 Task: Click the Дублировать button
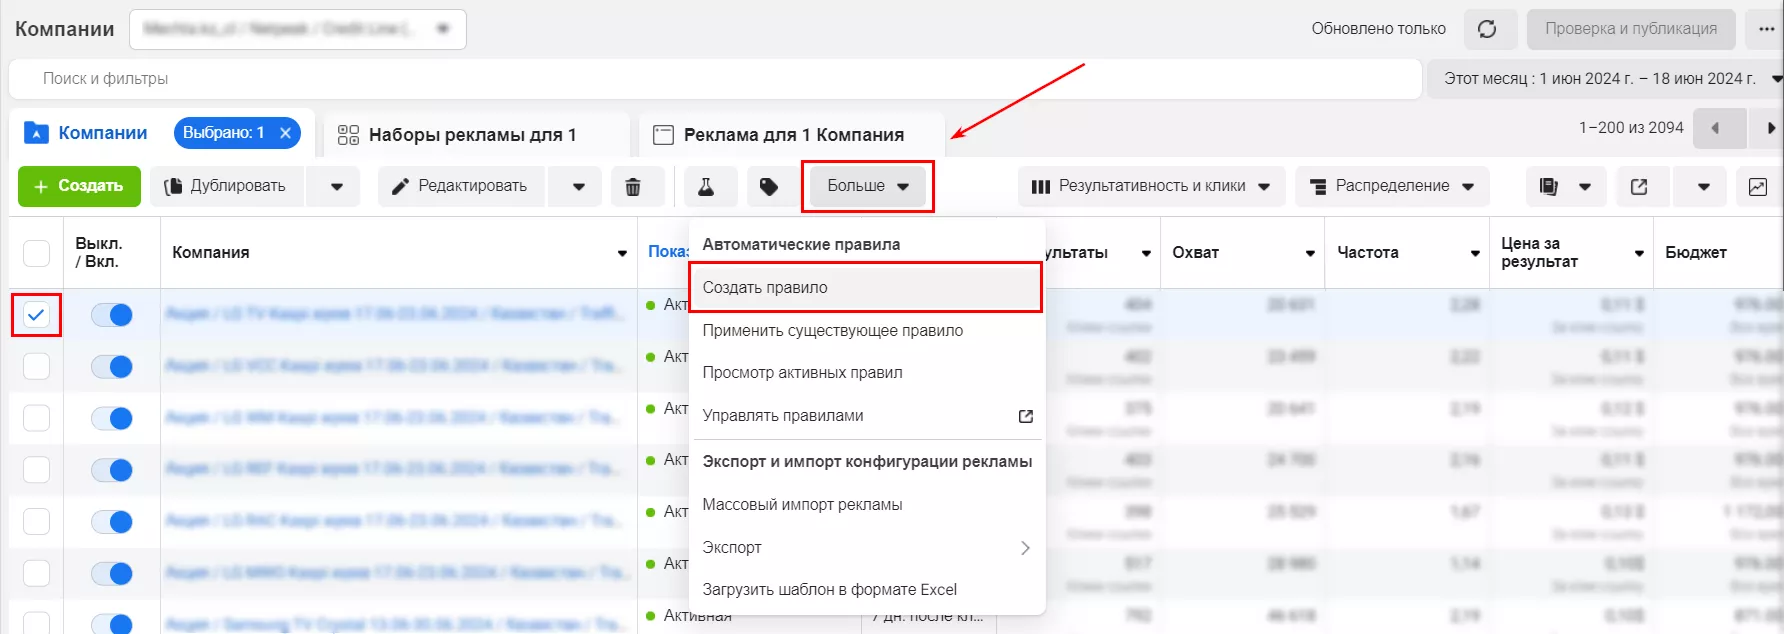(226, 186)
